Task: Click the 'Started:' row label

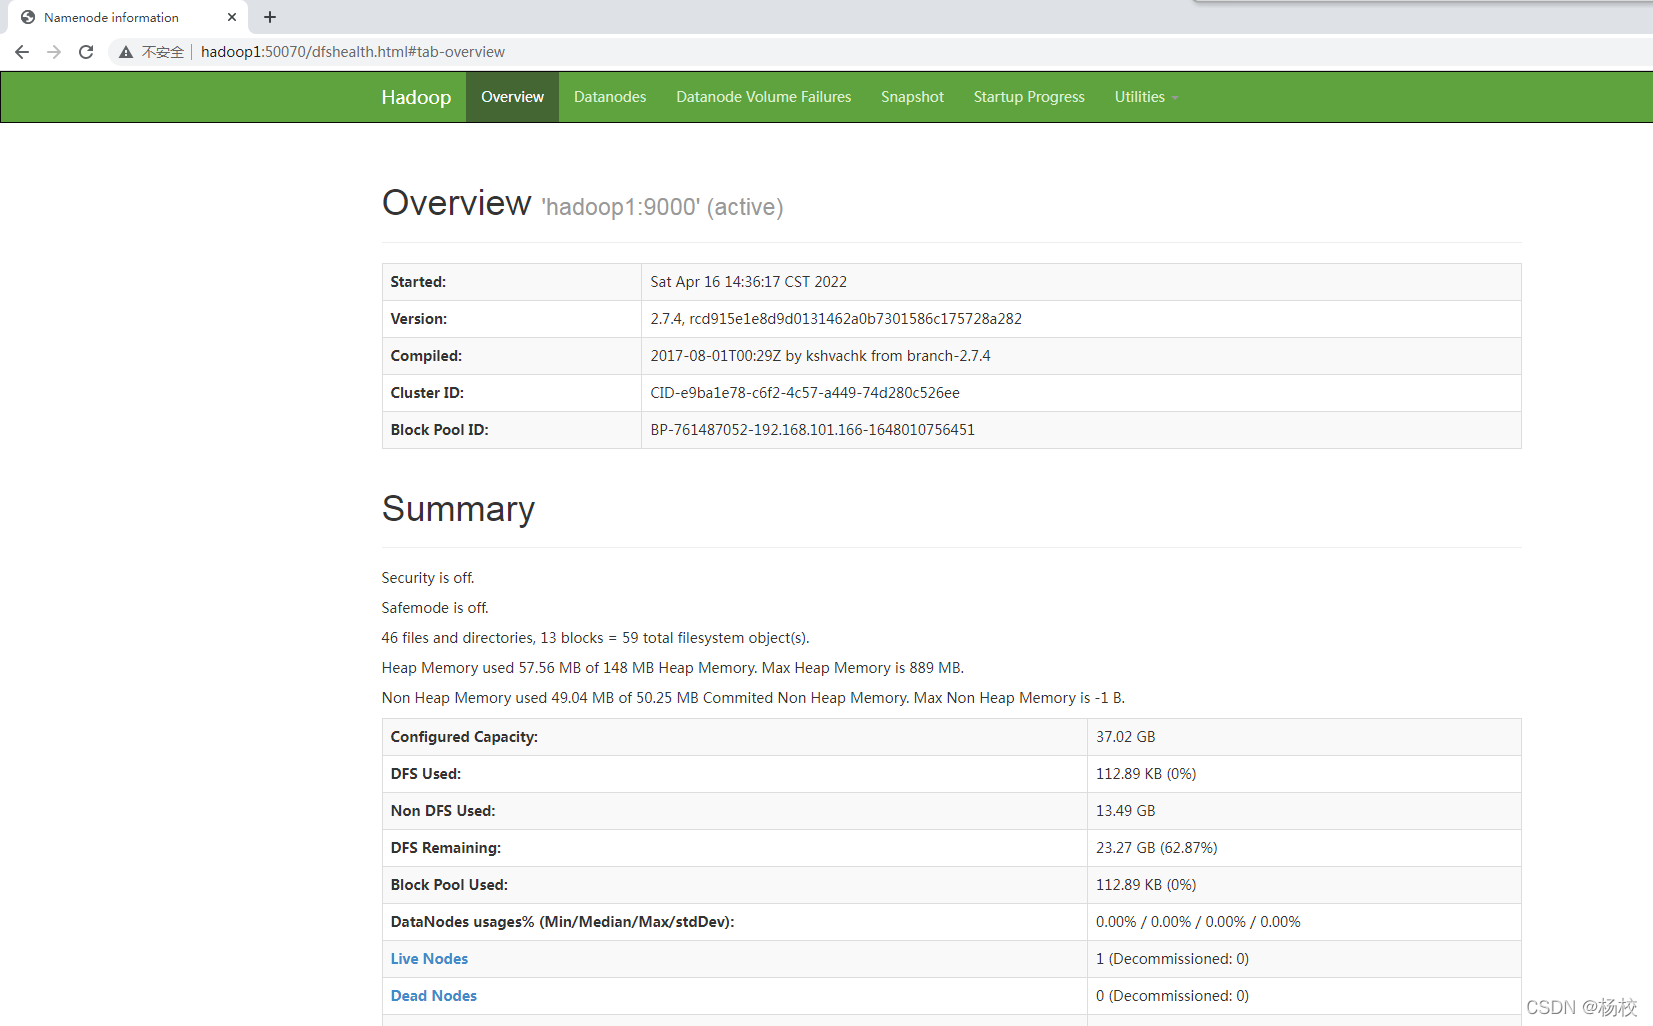Action: click(418, 282)
